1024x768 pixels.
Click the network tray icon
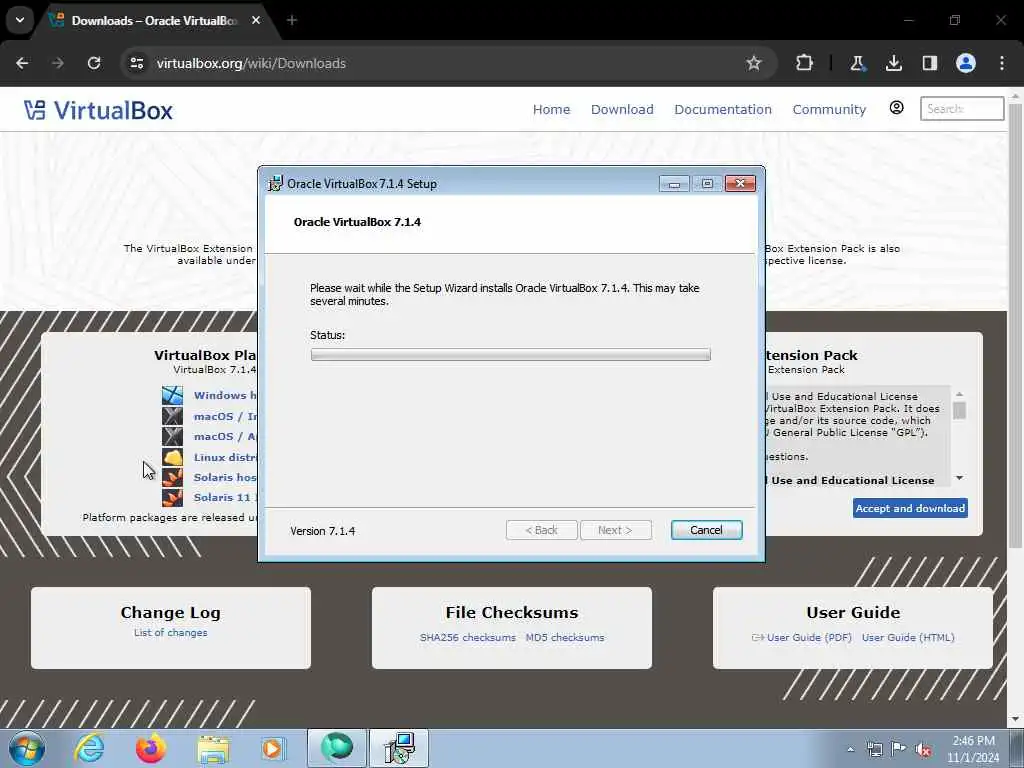point(874,750)
